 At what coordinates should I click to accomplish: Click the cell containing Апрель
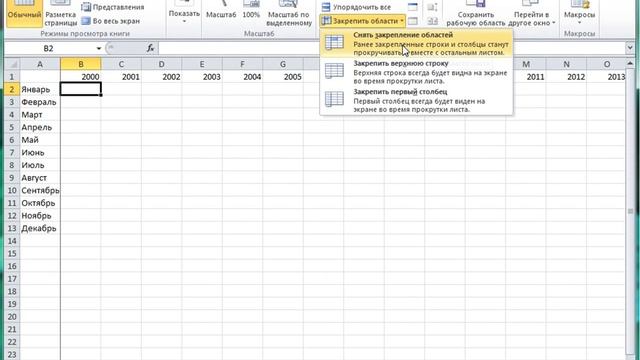[x=40, y=127]
